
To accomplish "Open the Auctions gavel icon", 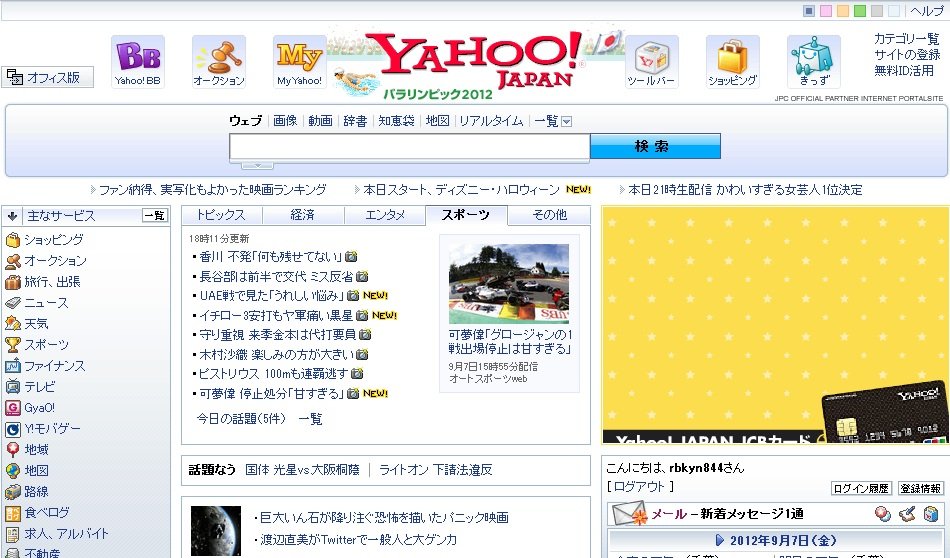I will [219, 61].
